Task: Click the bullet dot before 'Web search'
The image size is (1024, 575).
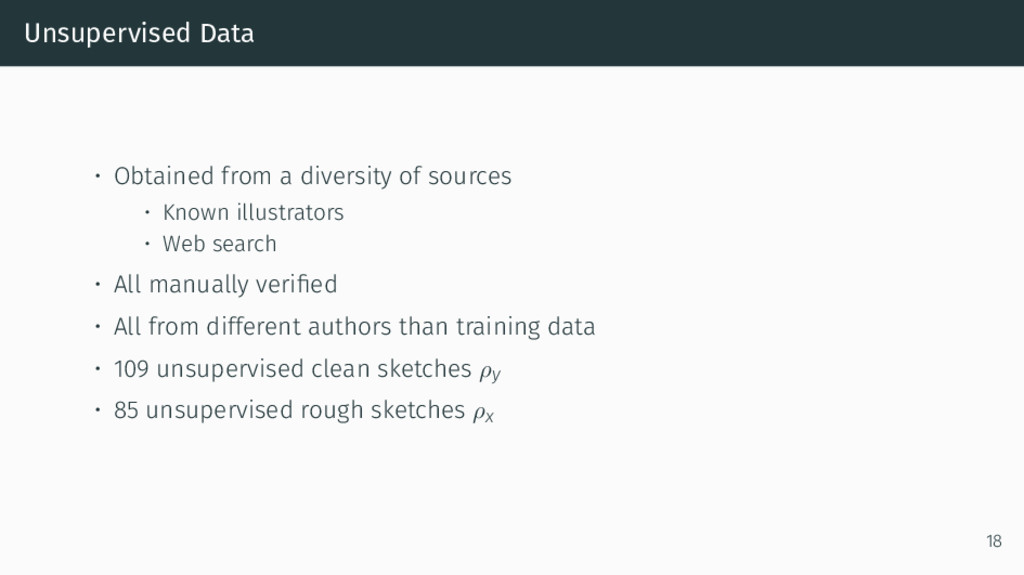Action: coord(147,243)
